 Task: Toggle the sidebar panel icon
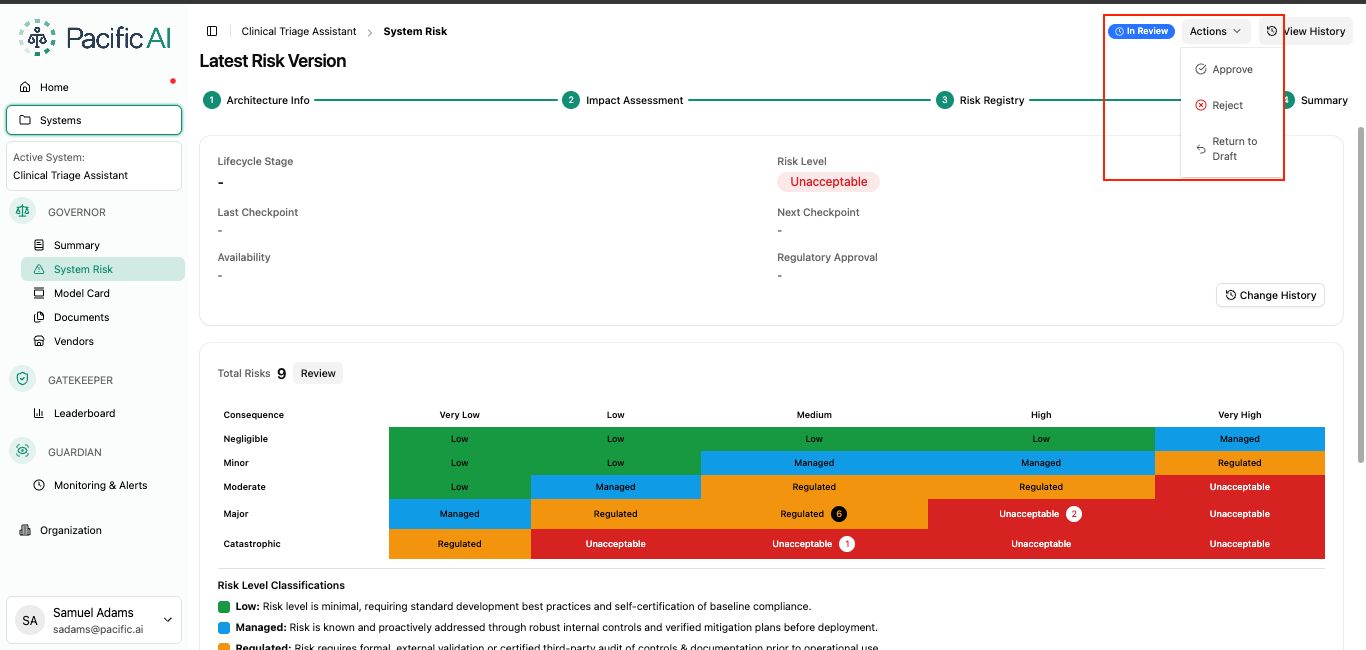point(212,31)
